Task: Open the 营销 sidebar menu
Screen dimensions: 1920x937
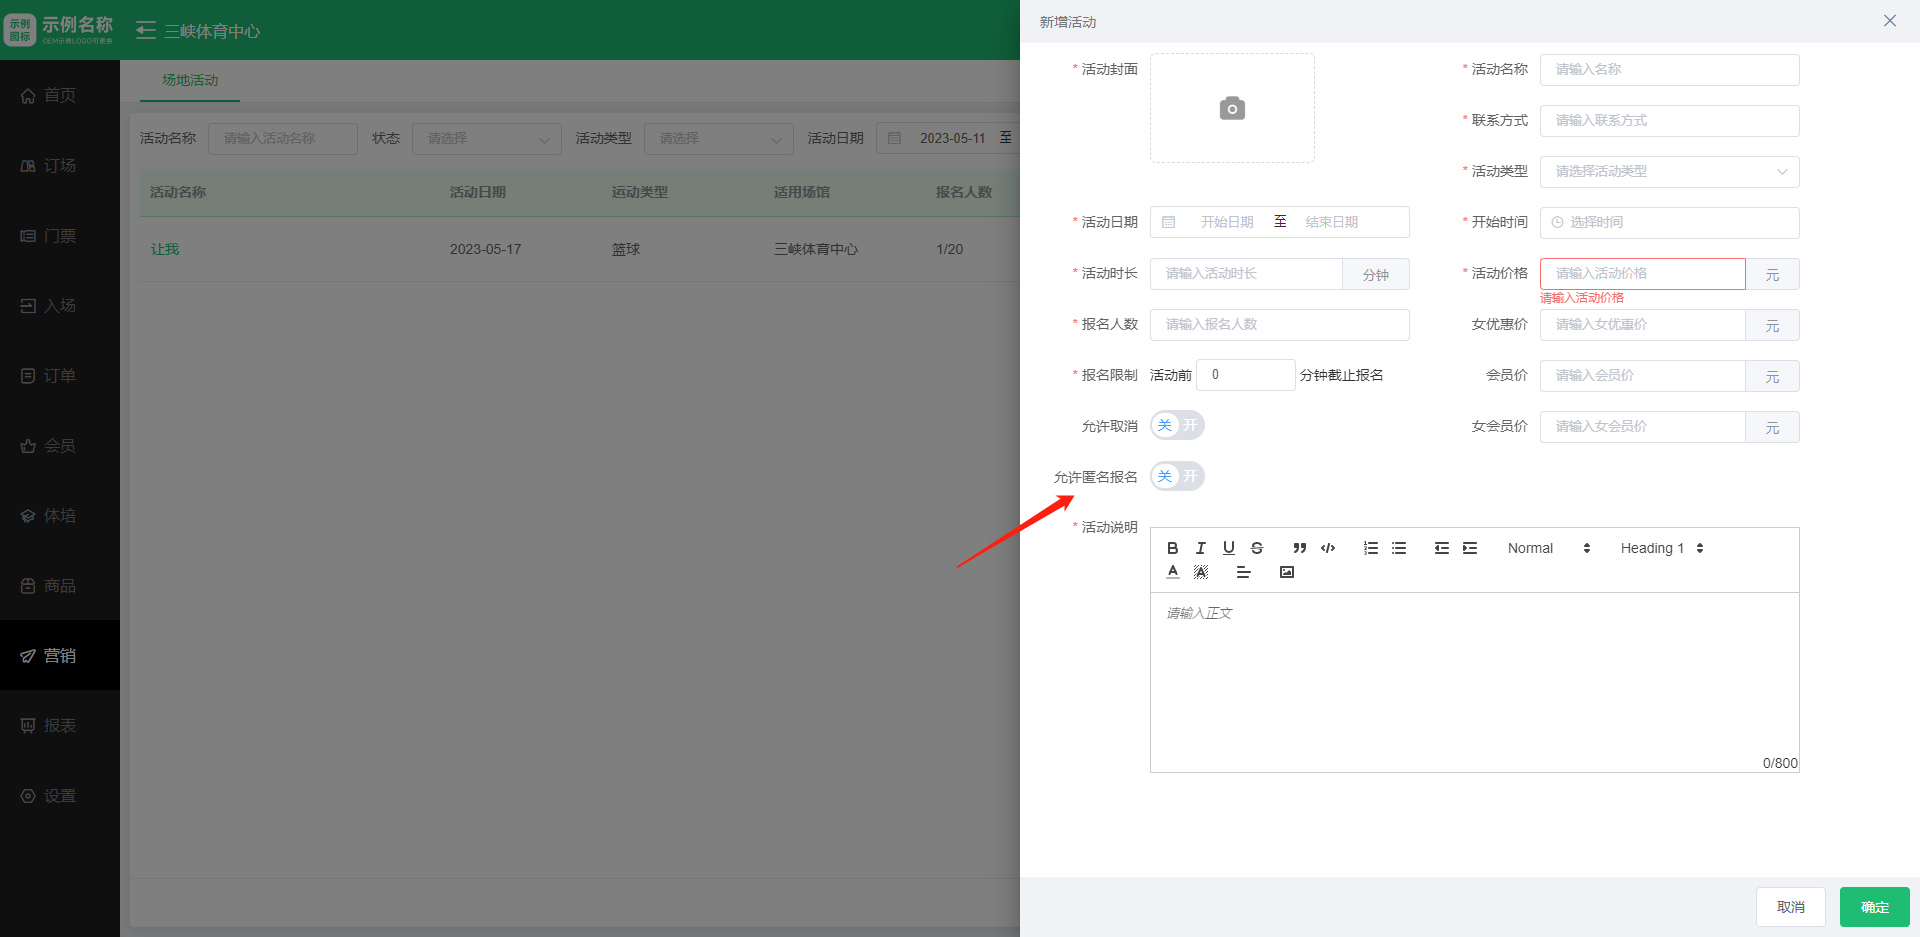Action: [x=60, y=655]
